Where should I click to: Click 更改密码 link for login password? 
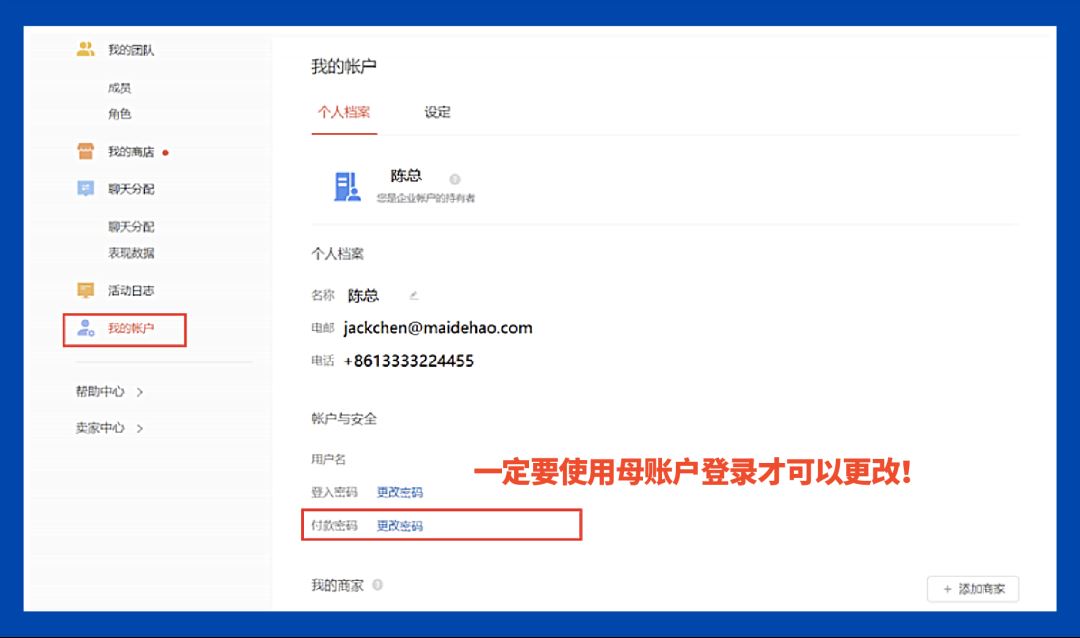[399, 492]
